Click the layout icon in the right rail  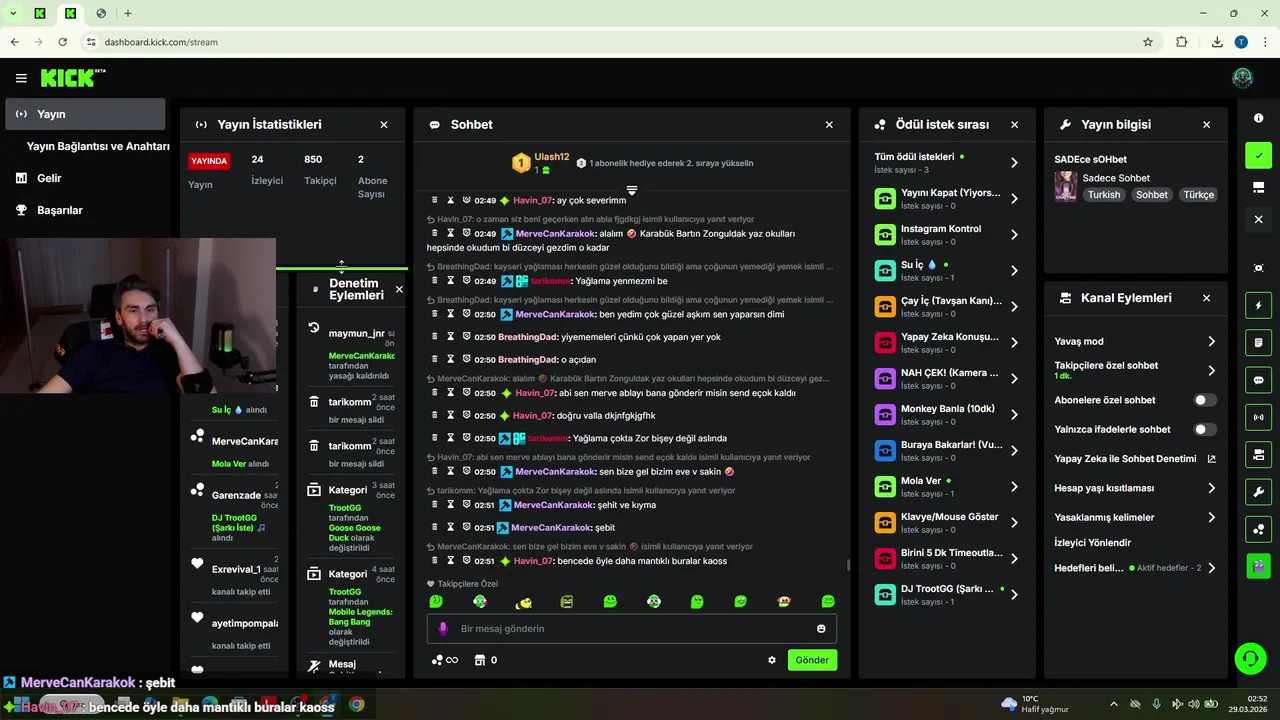pyautogui.click(x=1258, y=187)
